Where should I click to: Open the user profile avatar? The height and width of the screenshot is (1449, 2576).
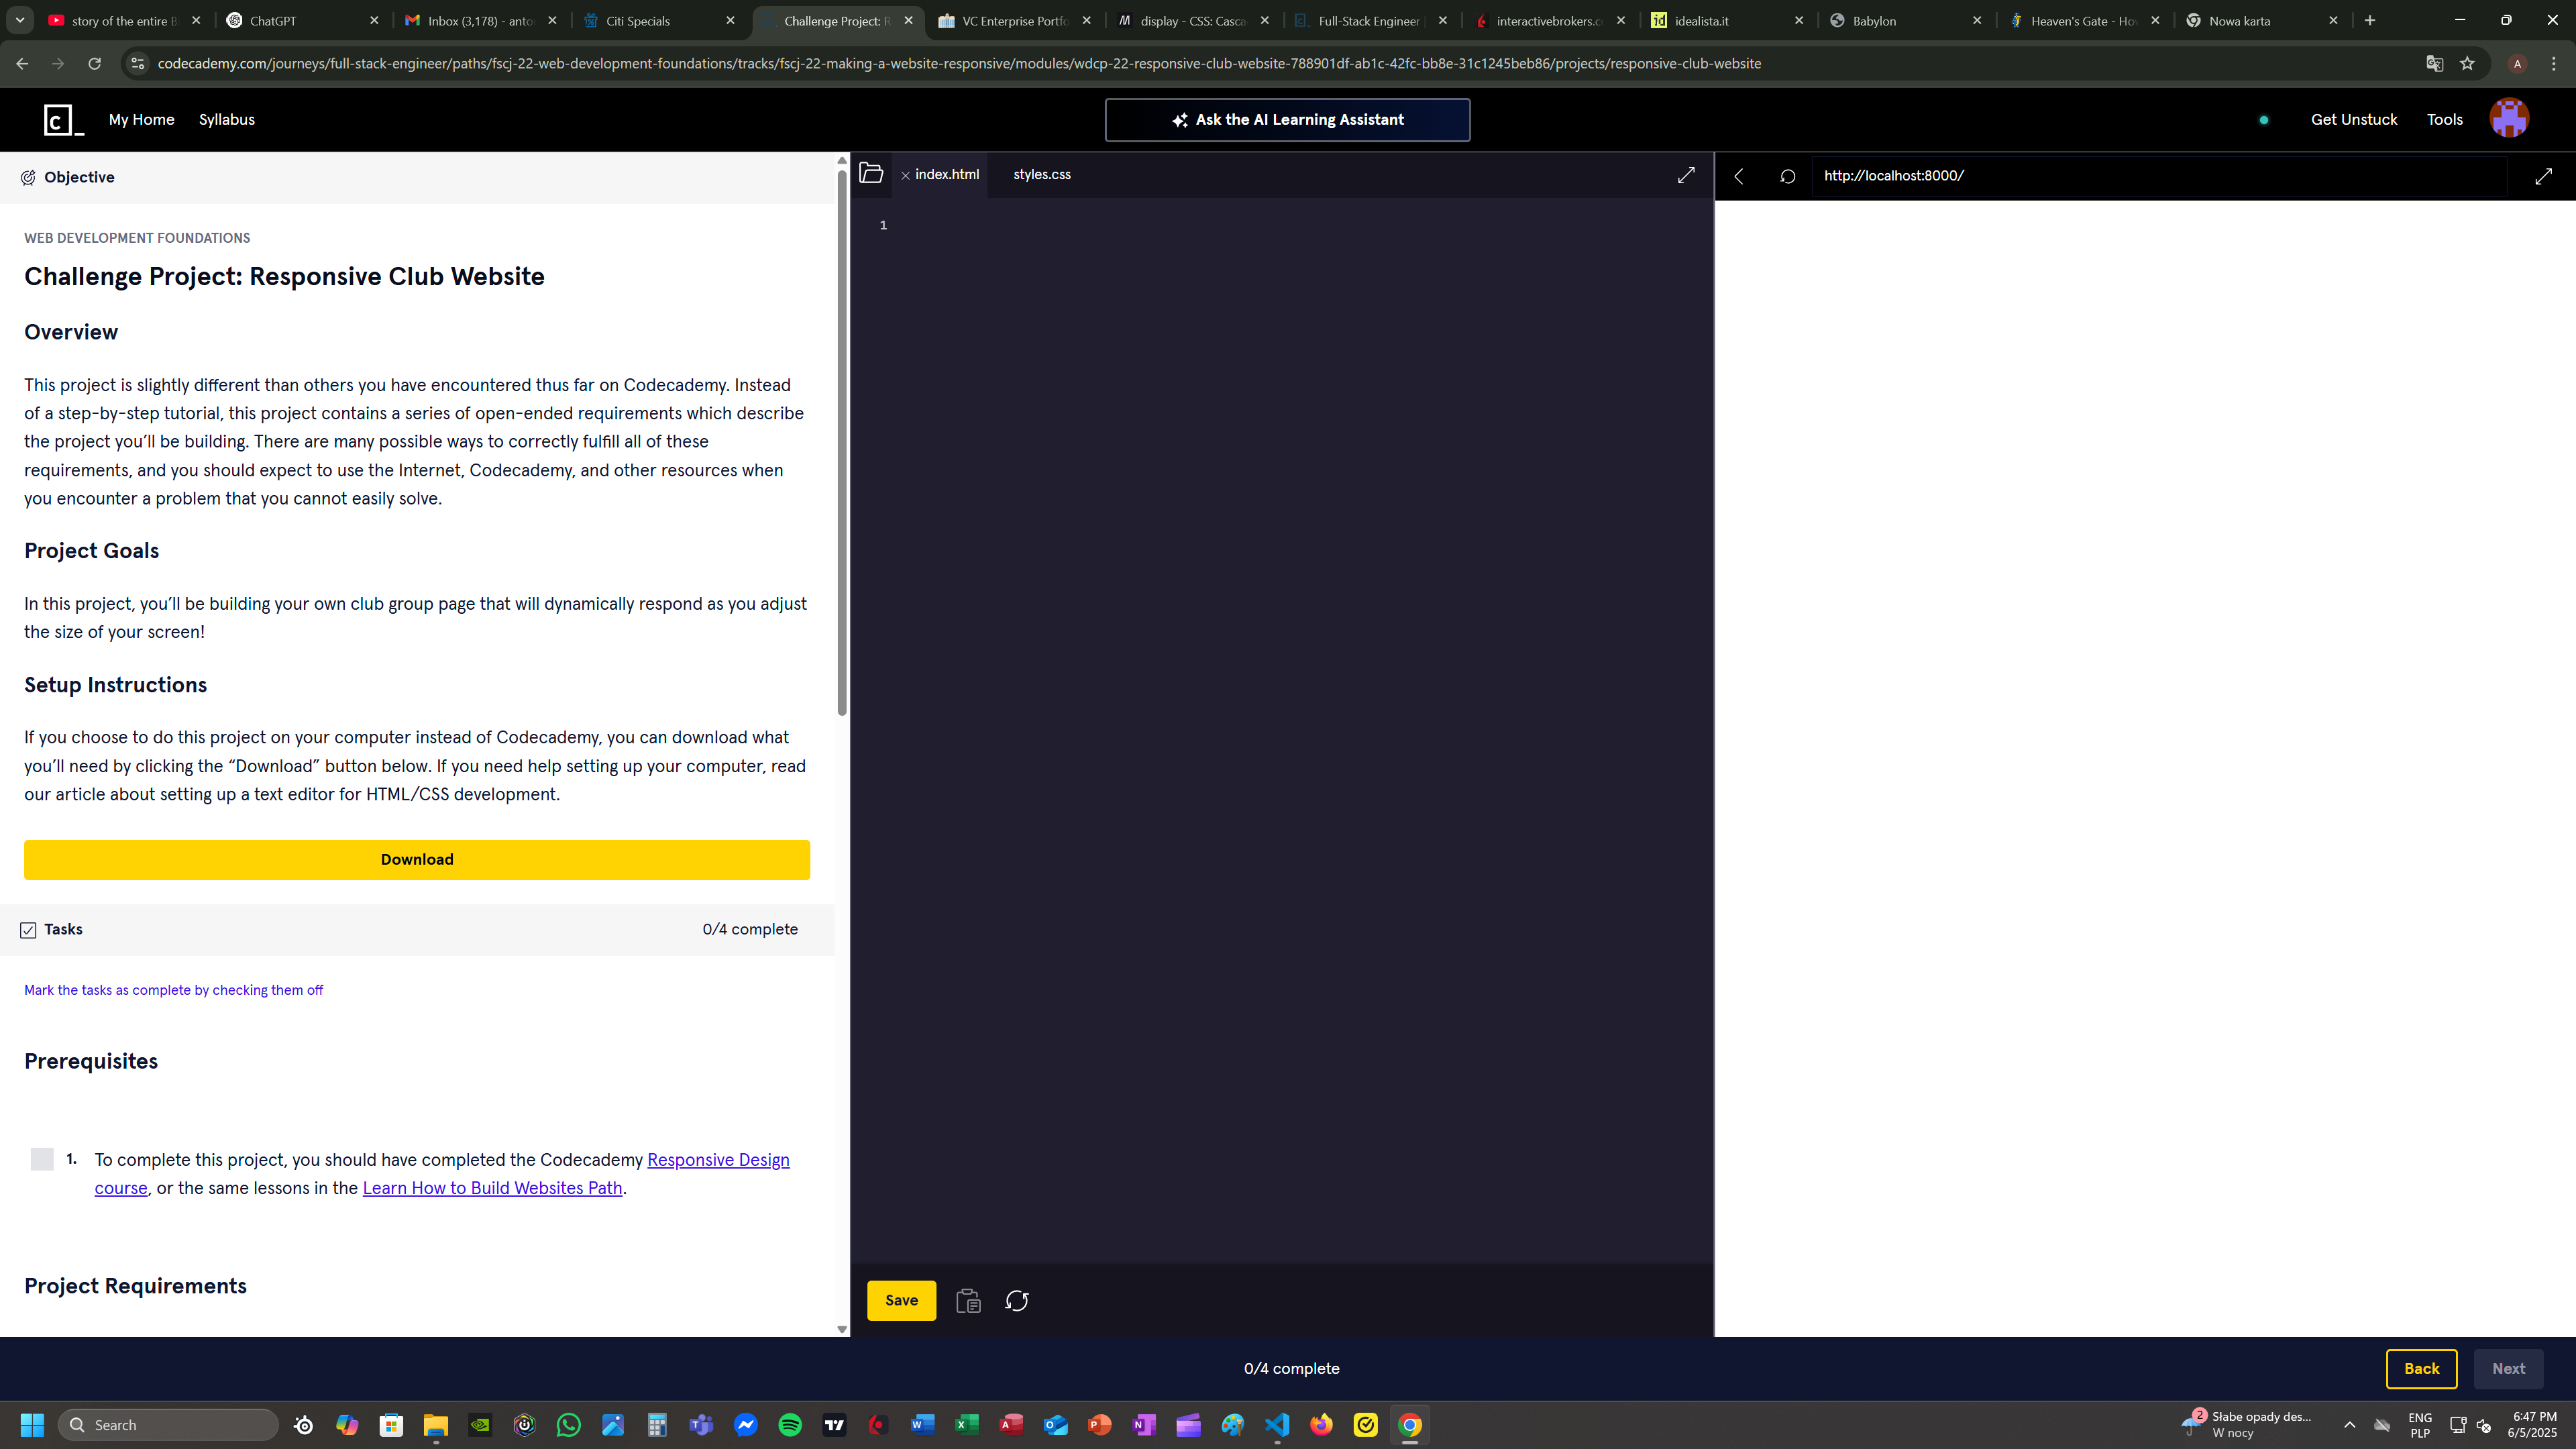[x=2509, y=119]
